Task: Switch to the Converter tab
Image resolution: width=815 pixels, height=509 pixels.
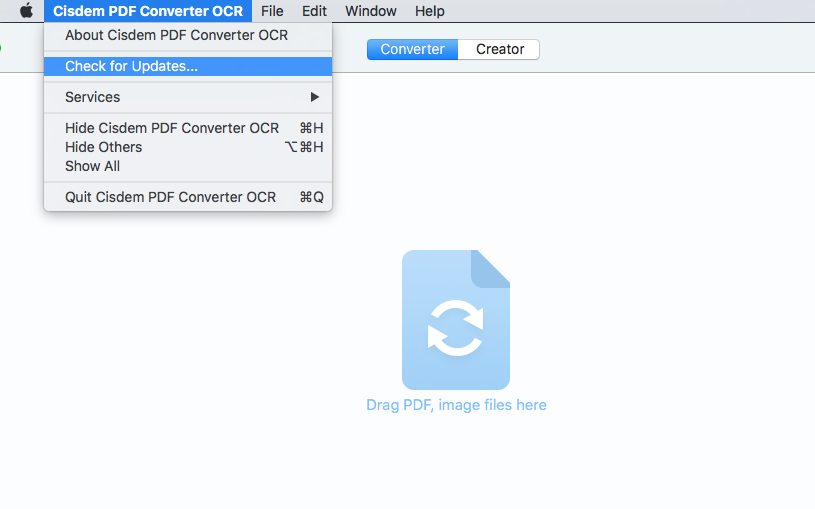Action: [412, 49]
